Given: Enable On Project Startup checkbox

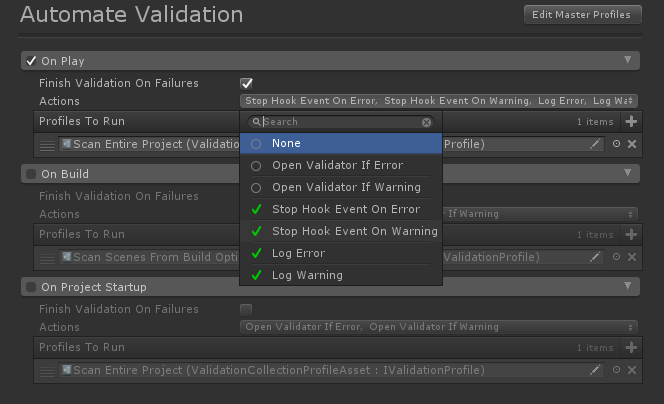Looking at the screenshot, I should click(31, 287).
